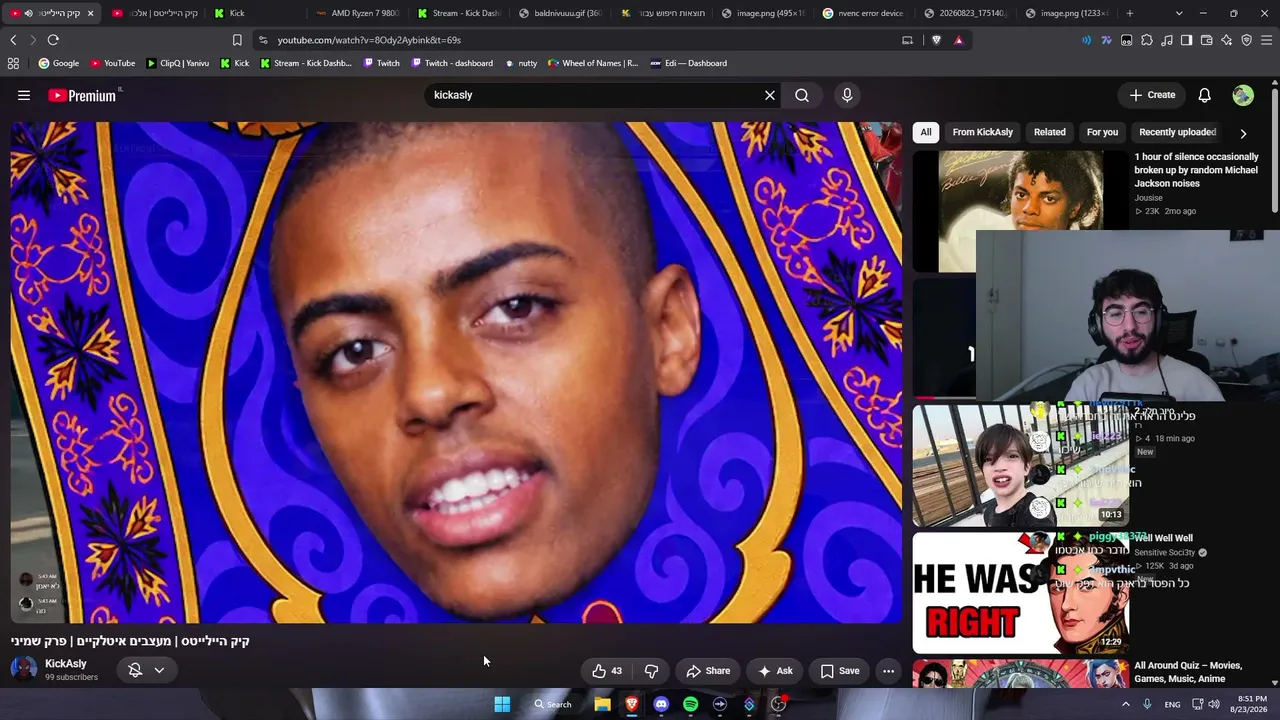The height and width of the screenshot is (720, 1280).
Task: Open '1 hour of silence' video title
Action: (x=1196, y=170)
